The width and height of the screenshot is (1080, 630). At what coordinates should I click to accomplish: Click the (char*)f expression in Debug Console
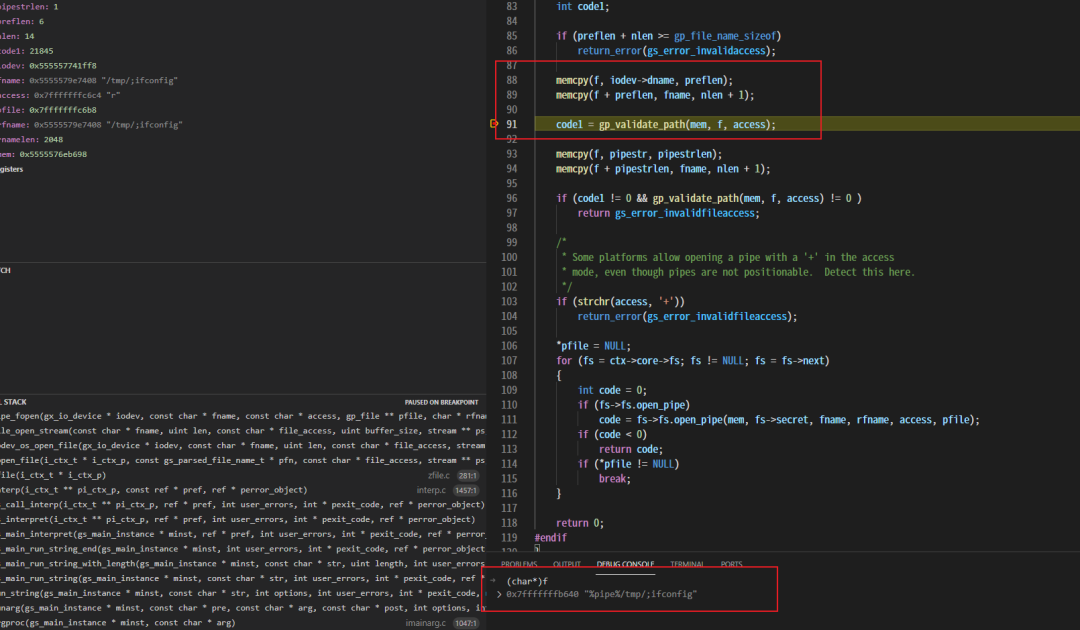tap(527, 582)
